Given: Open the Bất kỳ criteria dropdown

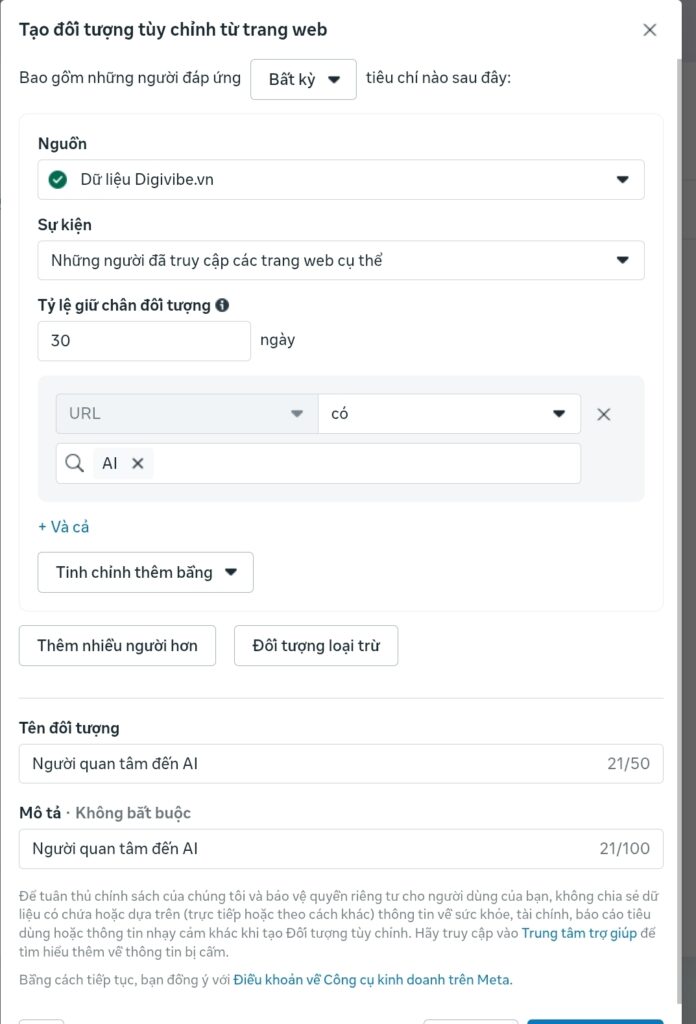Looking at the screenshot, I should (x=304, y=79).
